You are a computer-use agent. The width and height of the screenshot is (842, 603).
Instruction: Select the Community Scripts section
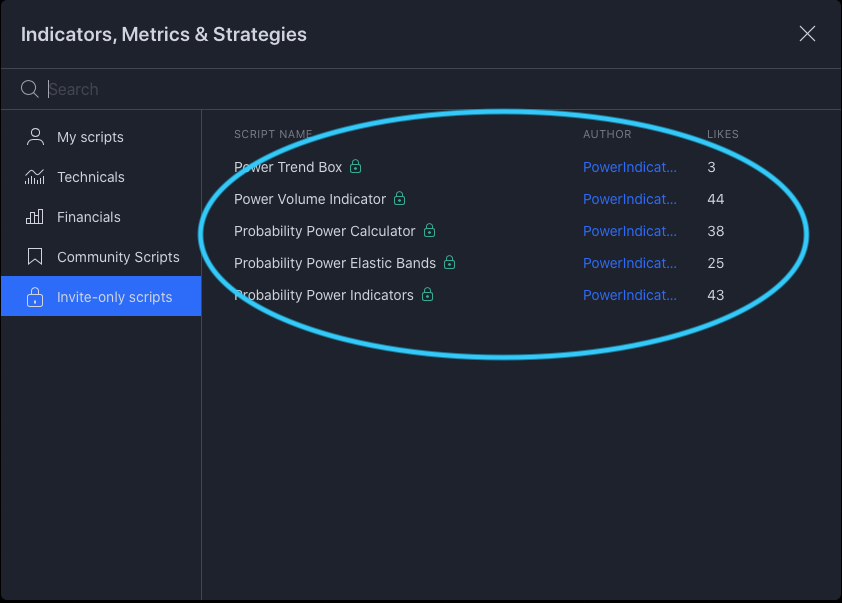(x=118, y=257)
